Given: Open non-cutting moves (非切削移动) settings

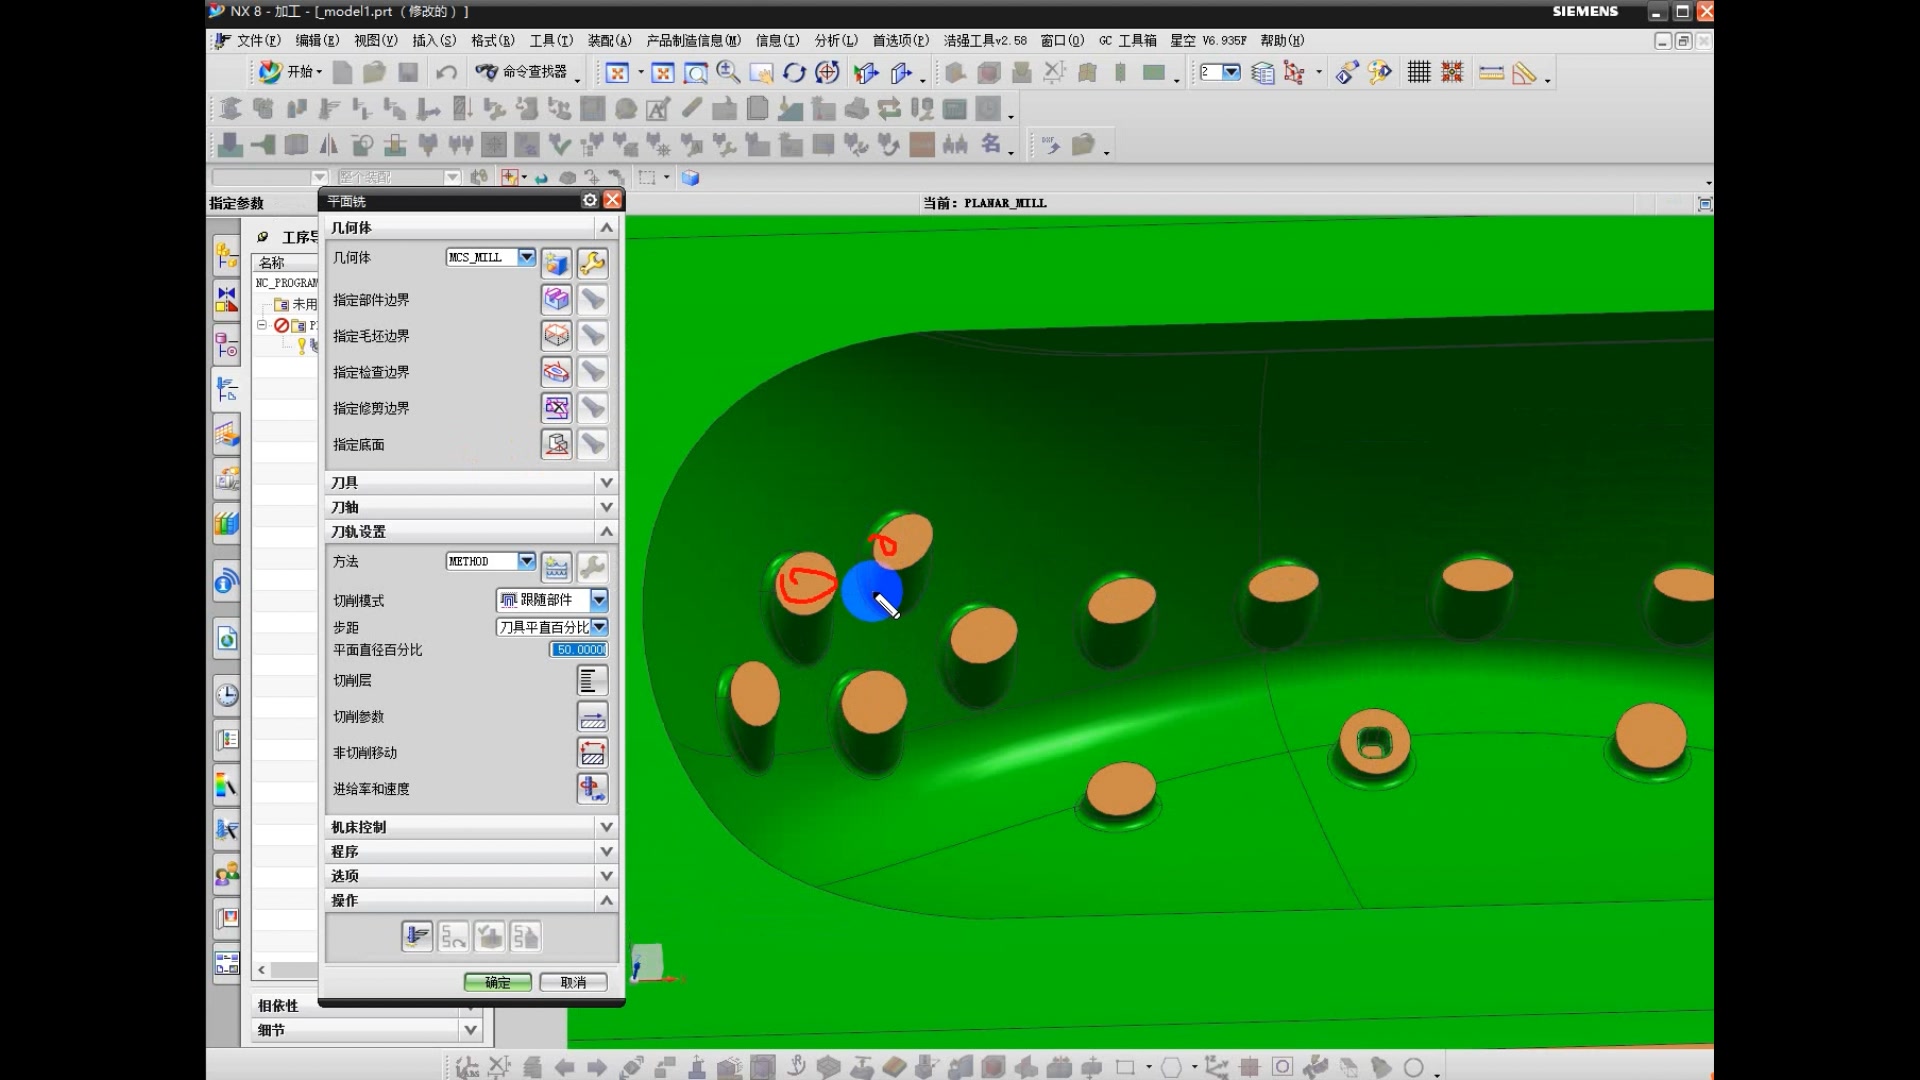Looking at the screenshot, I should (592, 753).
